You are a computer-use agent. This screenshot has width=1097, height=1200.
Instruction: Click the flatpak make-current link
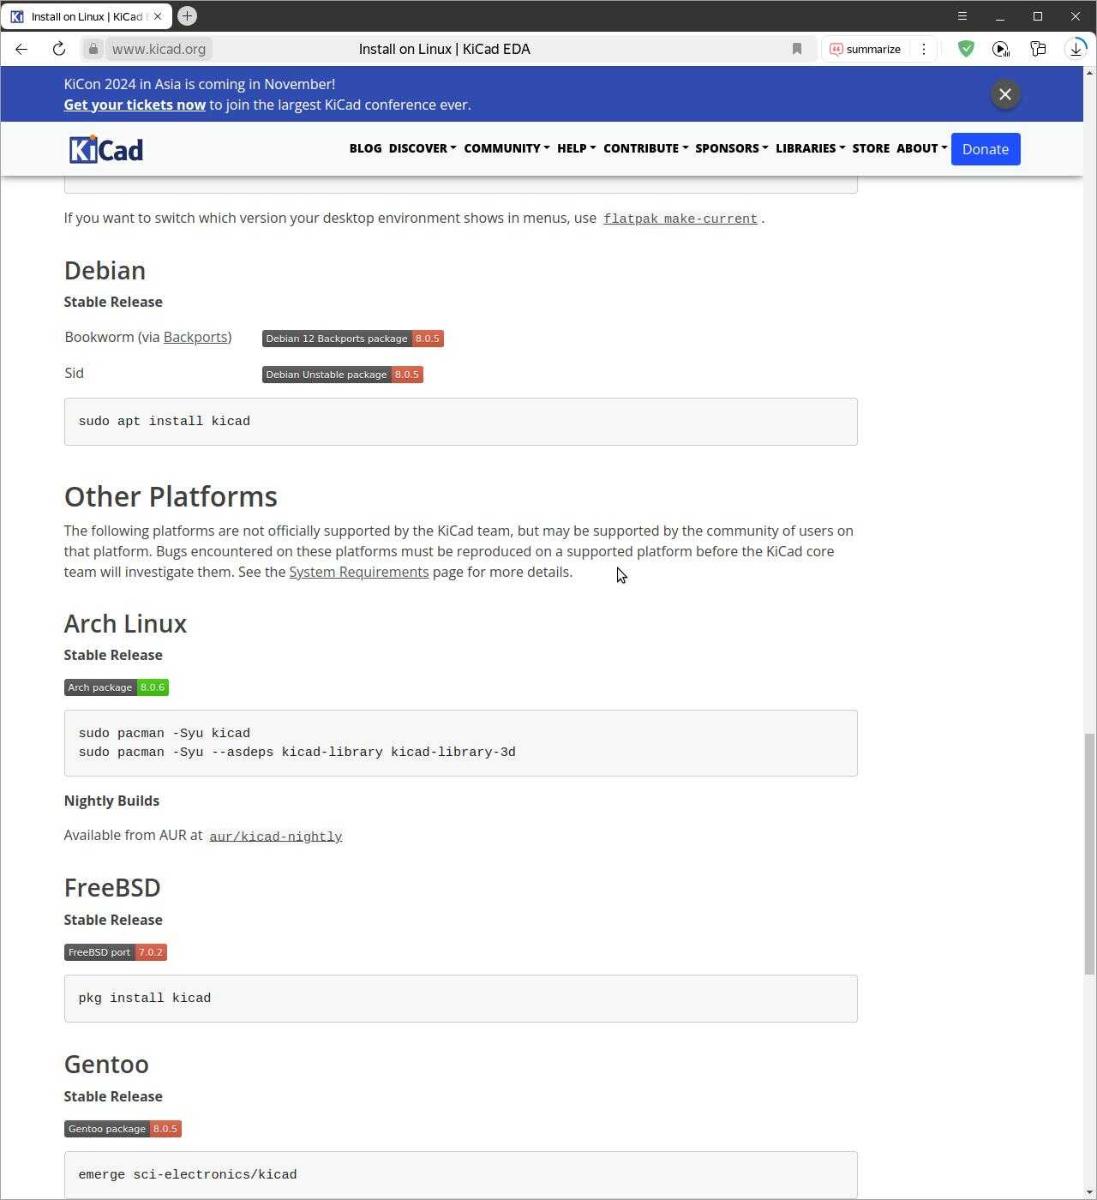coord(680,219)
